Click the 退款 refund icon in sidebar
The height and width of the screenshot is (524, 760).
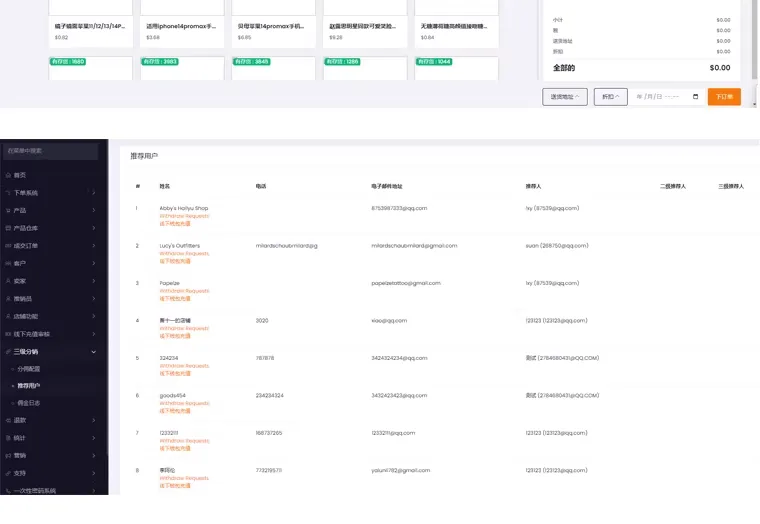pyautogui.click(x=7, y=420)
